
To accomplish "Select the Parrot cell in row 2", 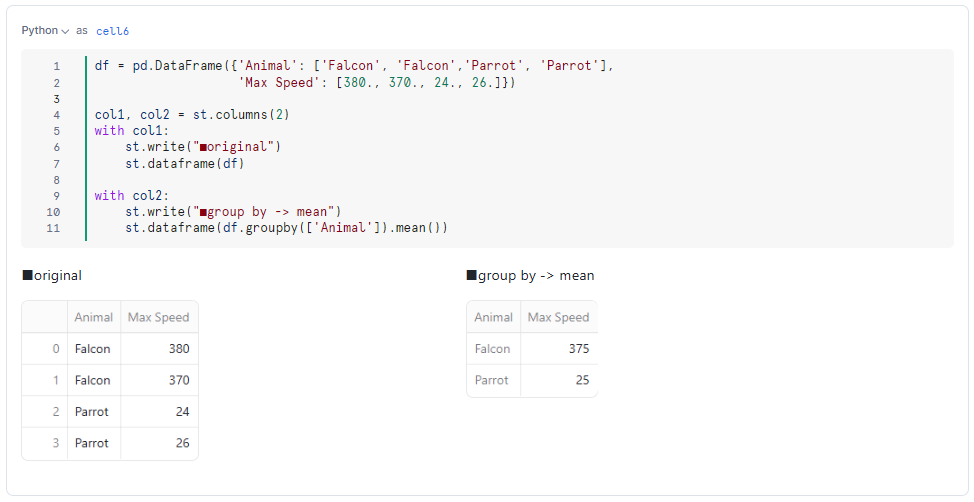I will 94,411.
